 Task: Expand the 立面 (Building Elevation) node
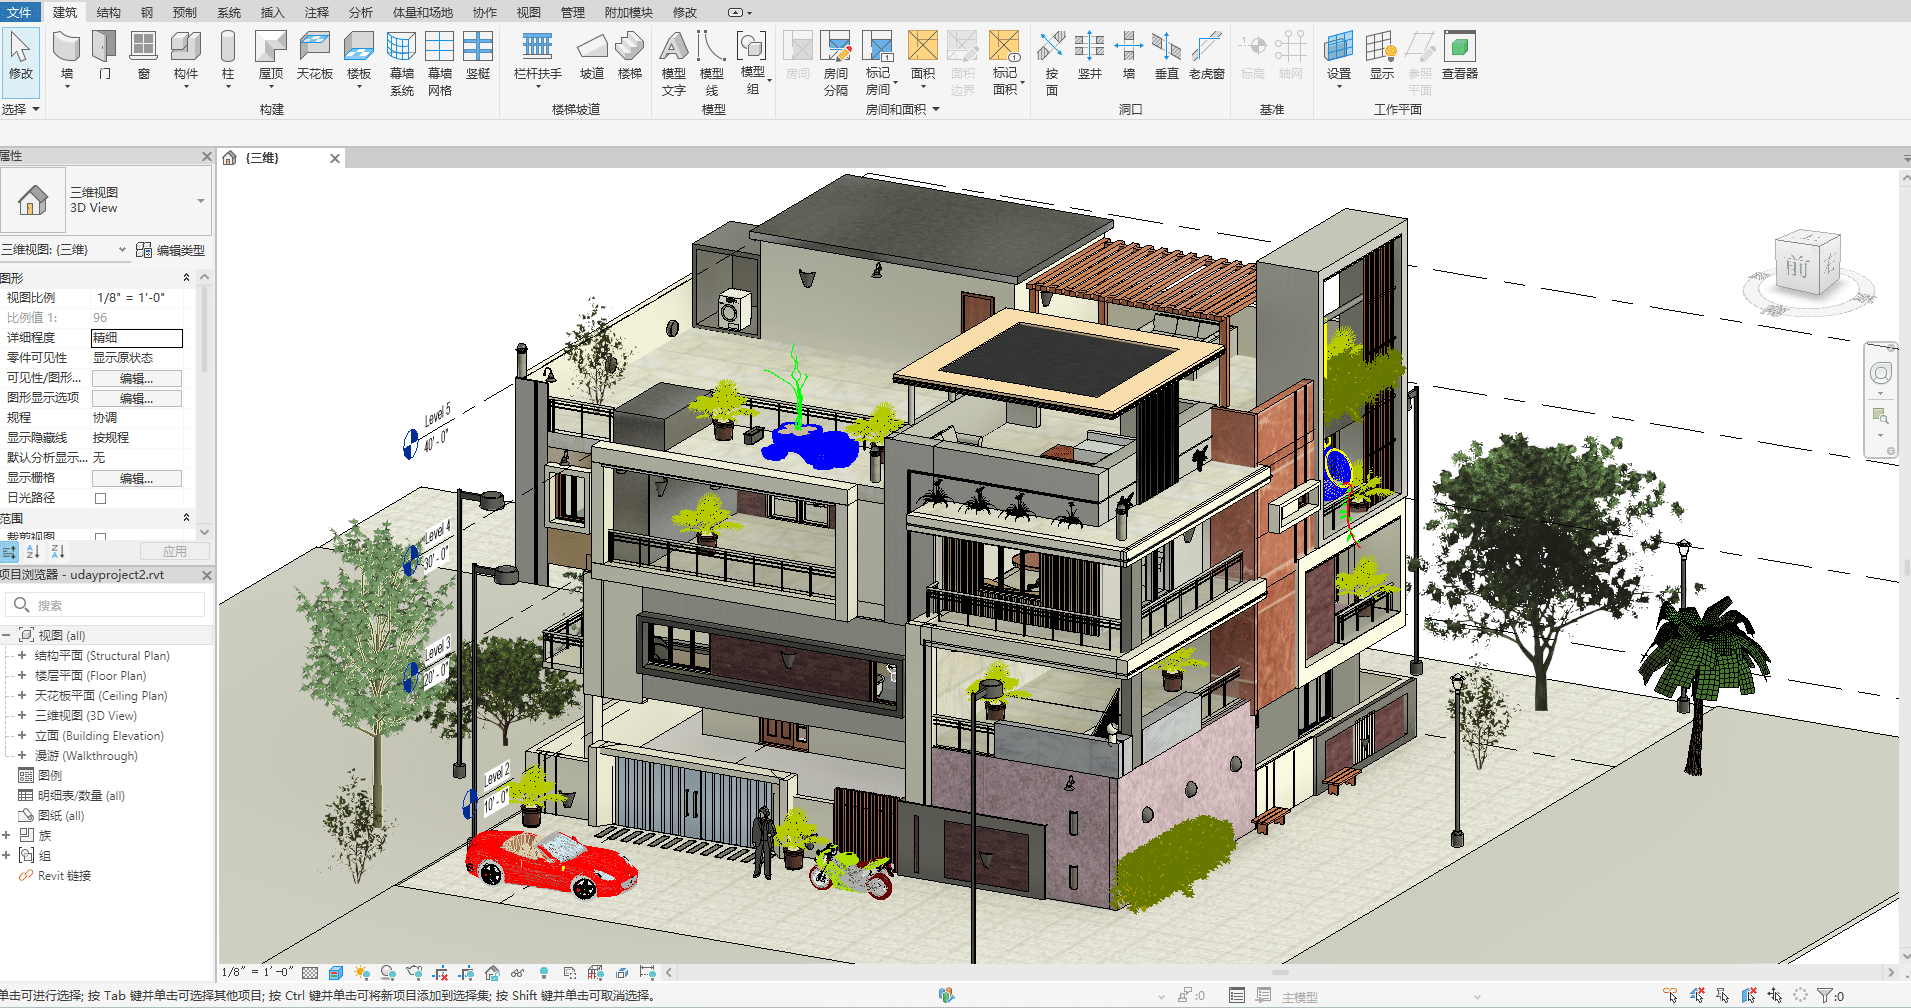pyautogui.click(x=22, y=736)
